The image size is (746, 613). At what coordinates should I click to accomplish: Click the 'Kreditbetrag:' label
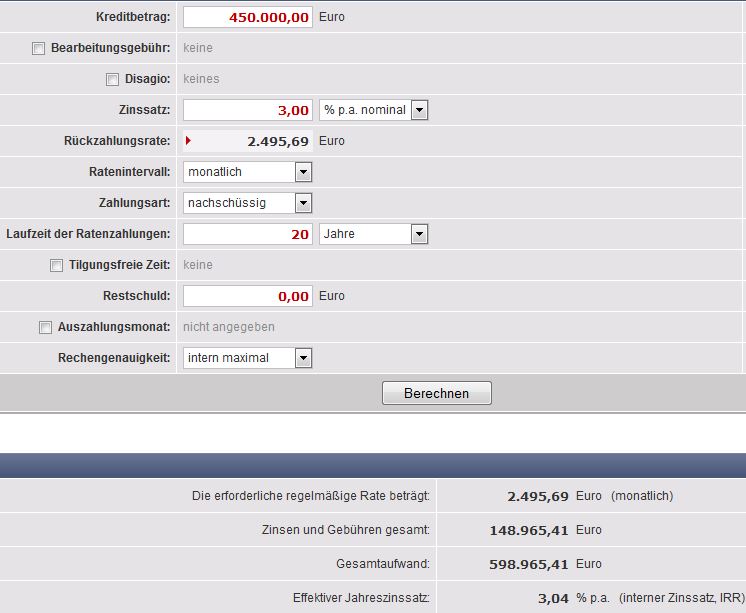[133, 17]
